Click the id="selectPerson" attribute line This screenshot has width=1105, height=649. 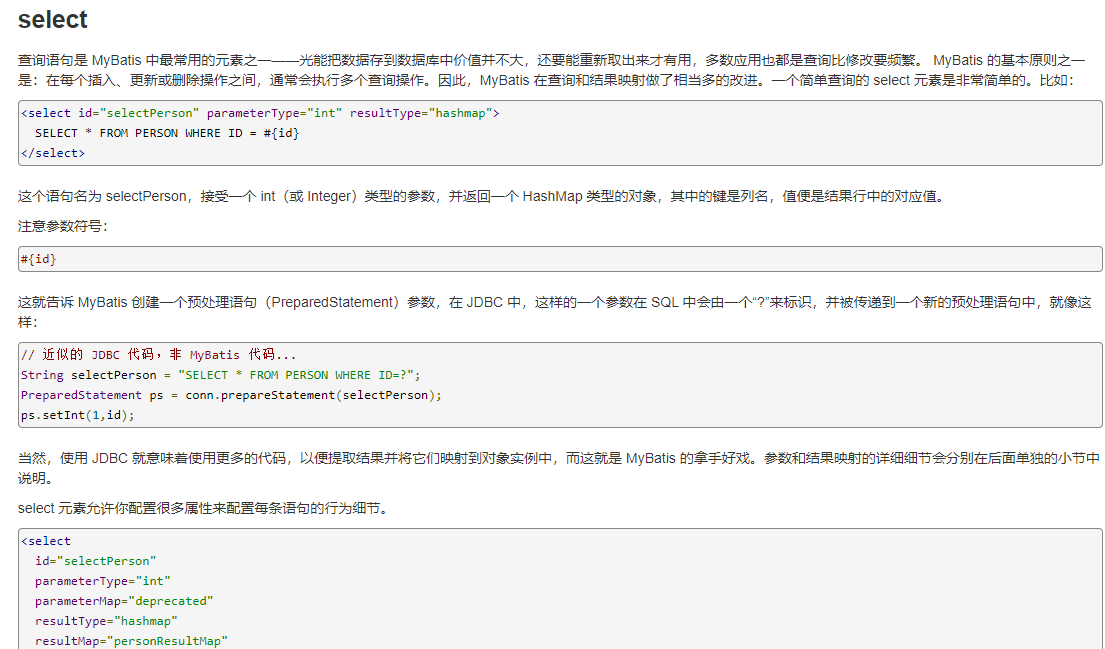click(96, 561)
